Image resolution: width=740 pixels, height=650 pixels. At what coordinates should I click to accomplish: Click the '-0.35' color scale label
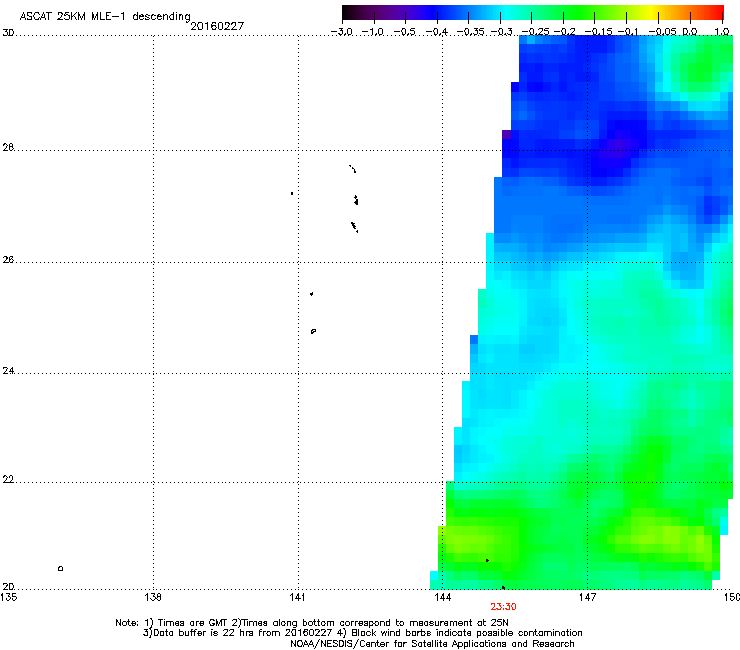pos(471,32)
